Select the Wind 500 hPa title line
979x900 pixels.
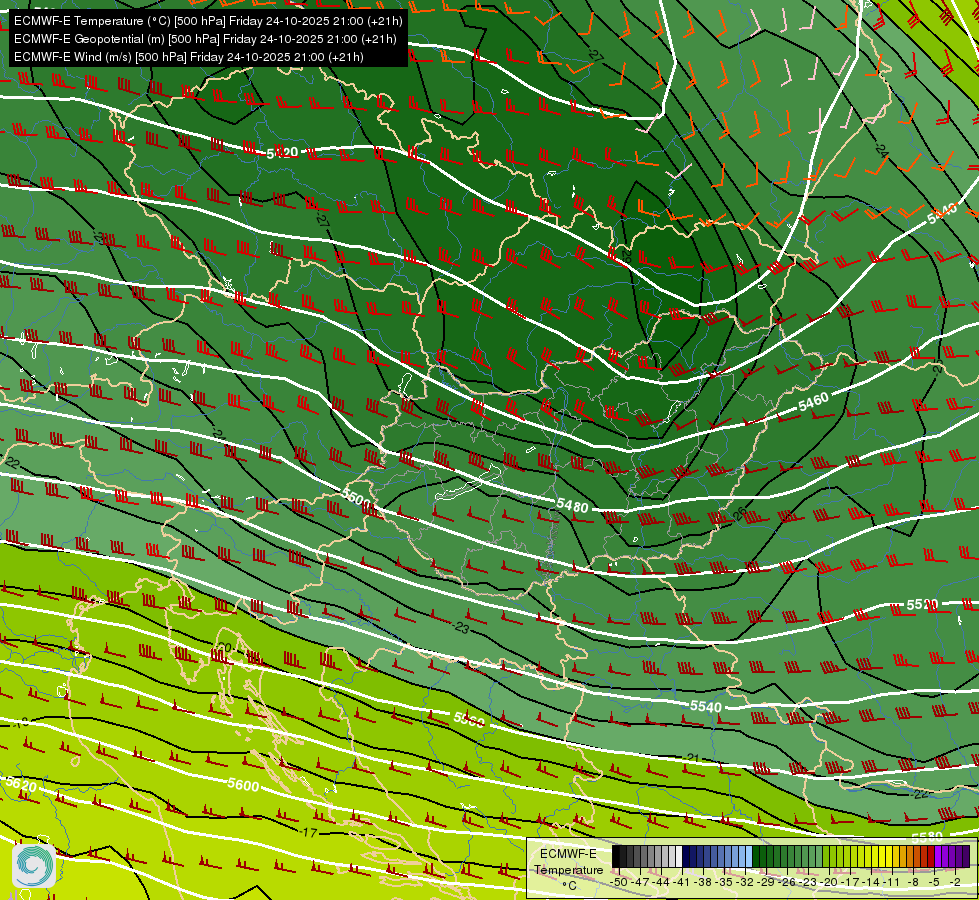[x=189, y=57]
